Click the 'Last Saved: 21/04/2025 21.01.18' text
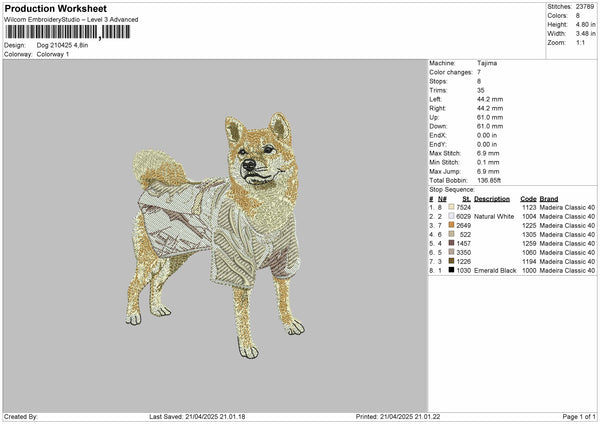 (x=197, y=417)
